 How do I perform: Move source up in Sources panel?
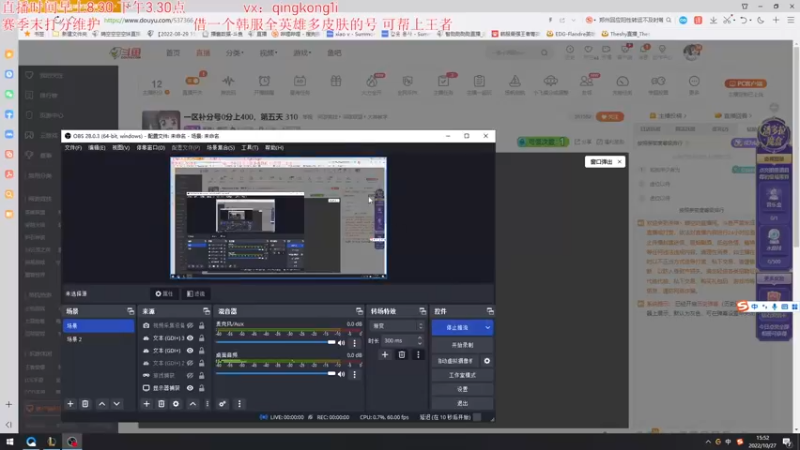pyautogui.click(x=193, y=404)
